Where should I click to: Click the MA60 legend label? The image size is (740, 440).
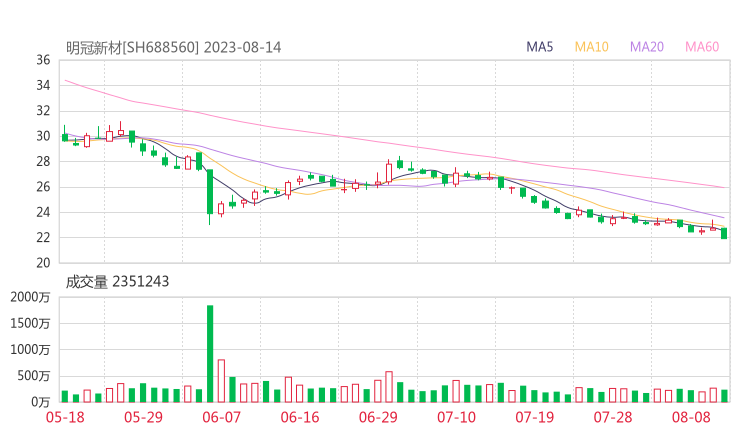[702, 47]
